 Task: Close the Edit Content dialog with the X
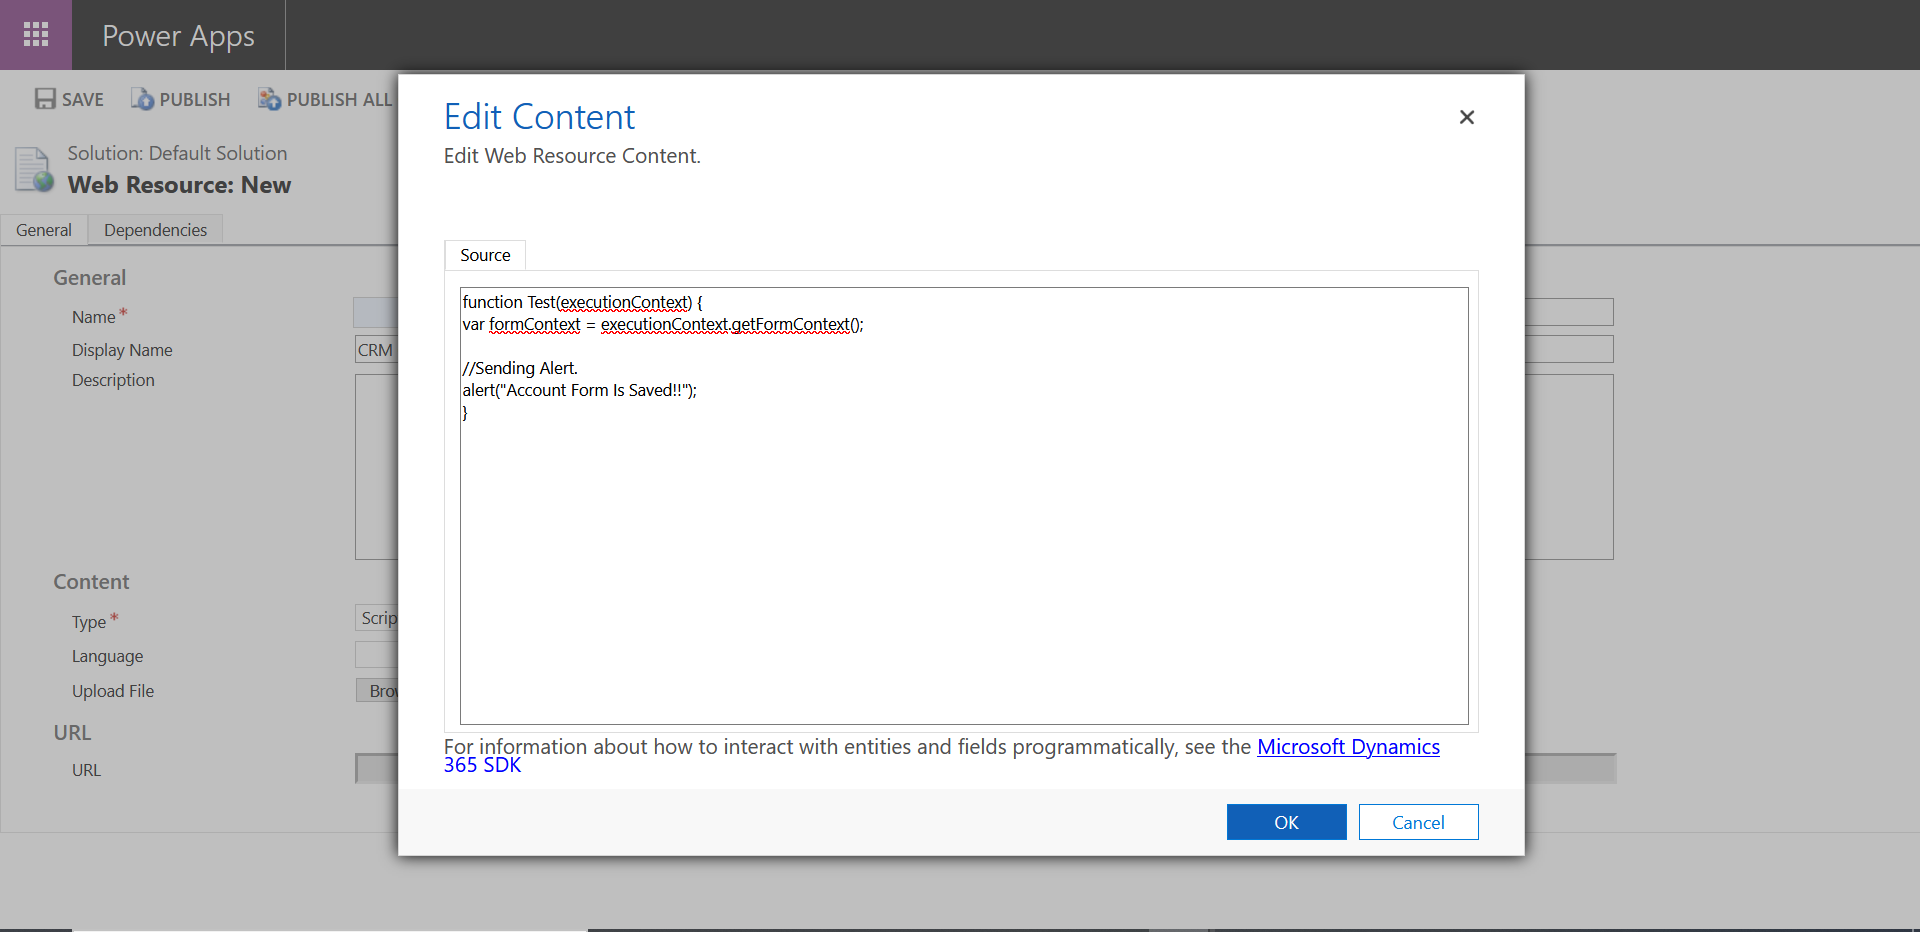(1466, 117)
